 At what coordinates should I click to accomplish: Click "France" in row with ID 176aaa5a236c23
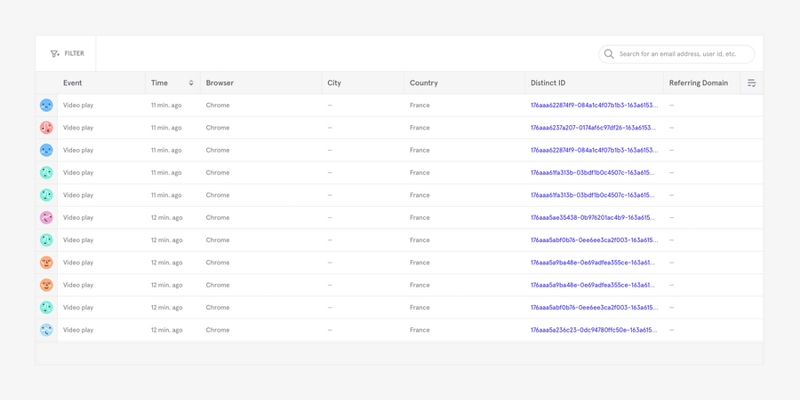419,330
